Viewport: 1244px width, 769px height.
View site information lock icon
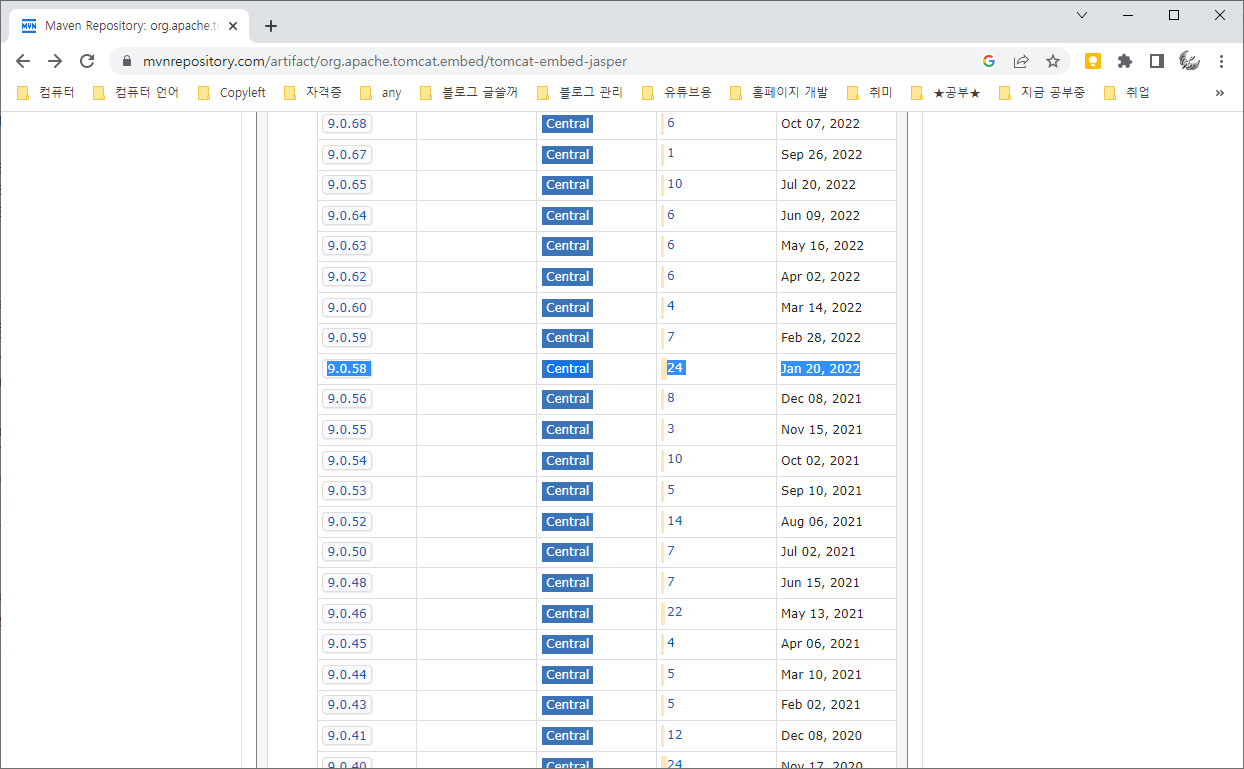(126, 61)
